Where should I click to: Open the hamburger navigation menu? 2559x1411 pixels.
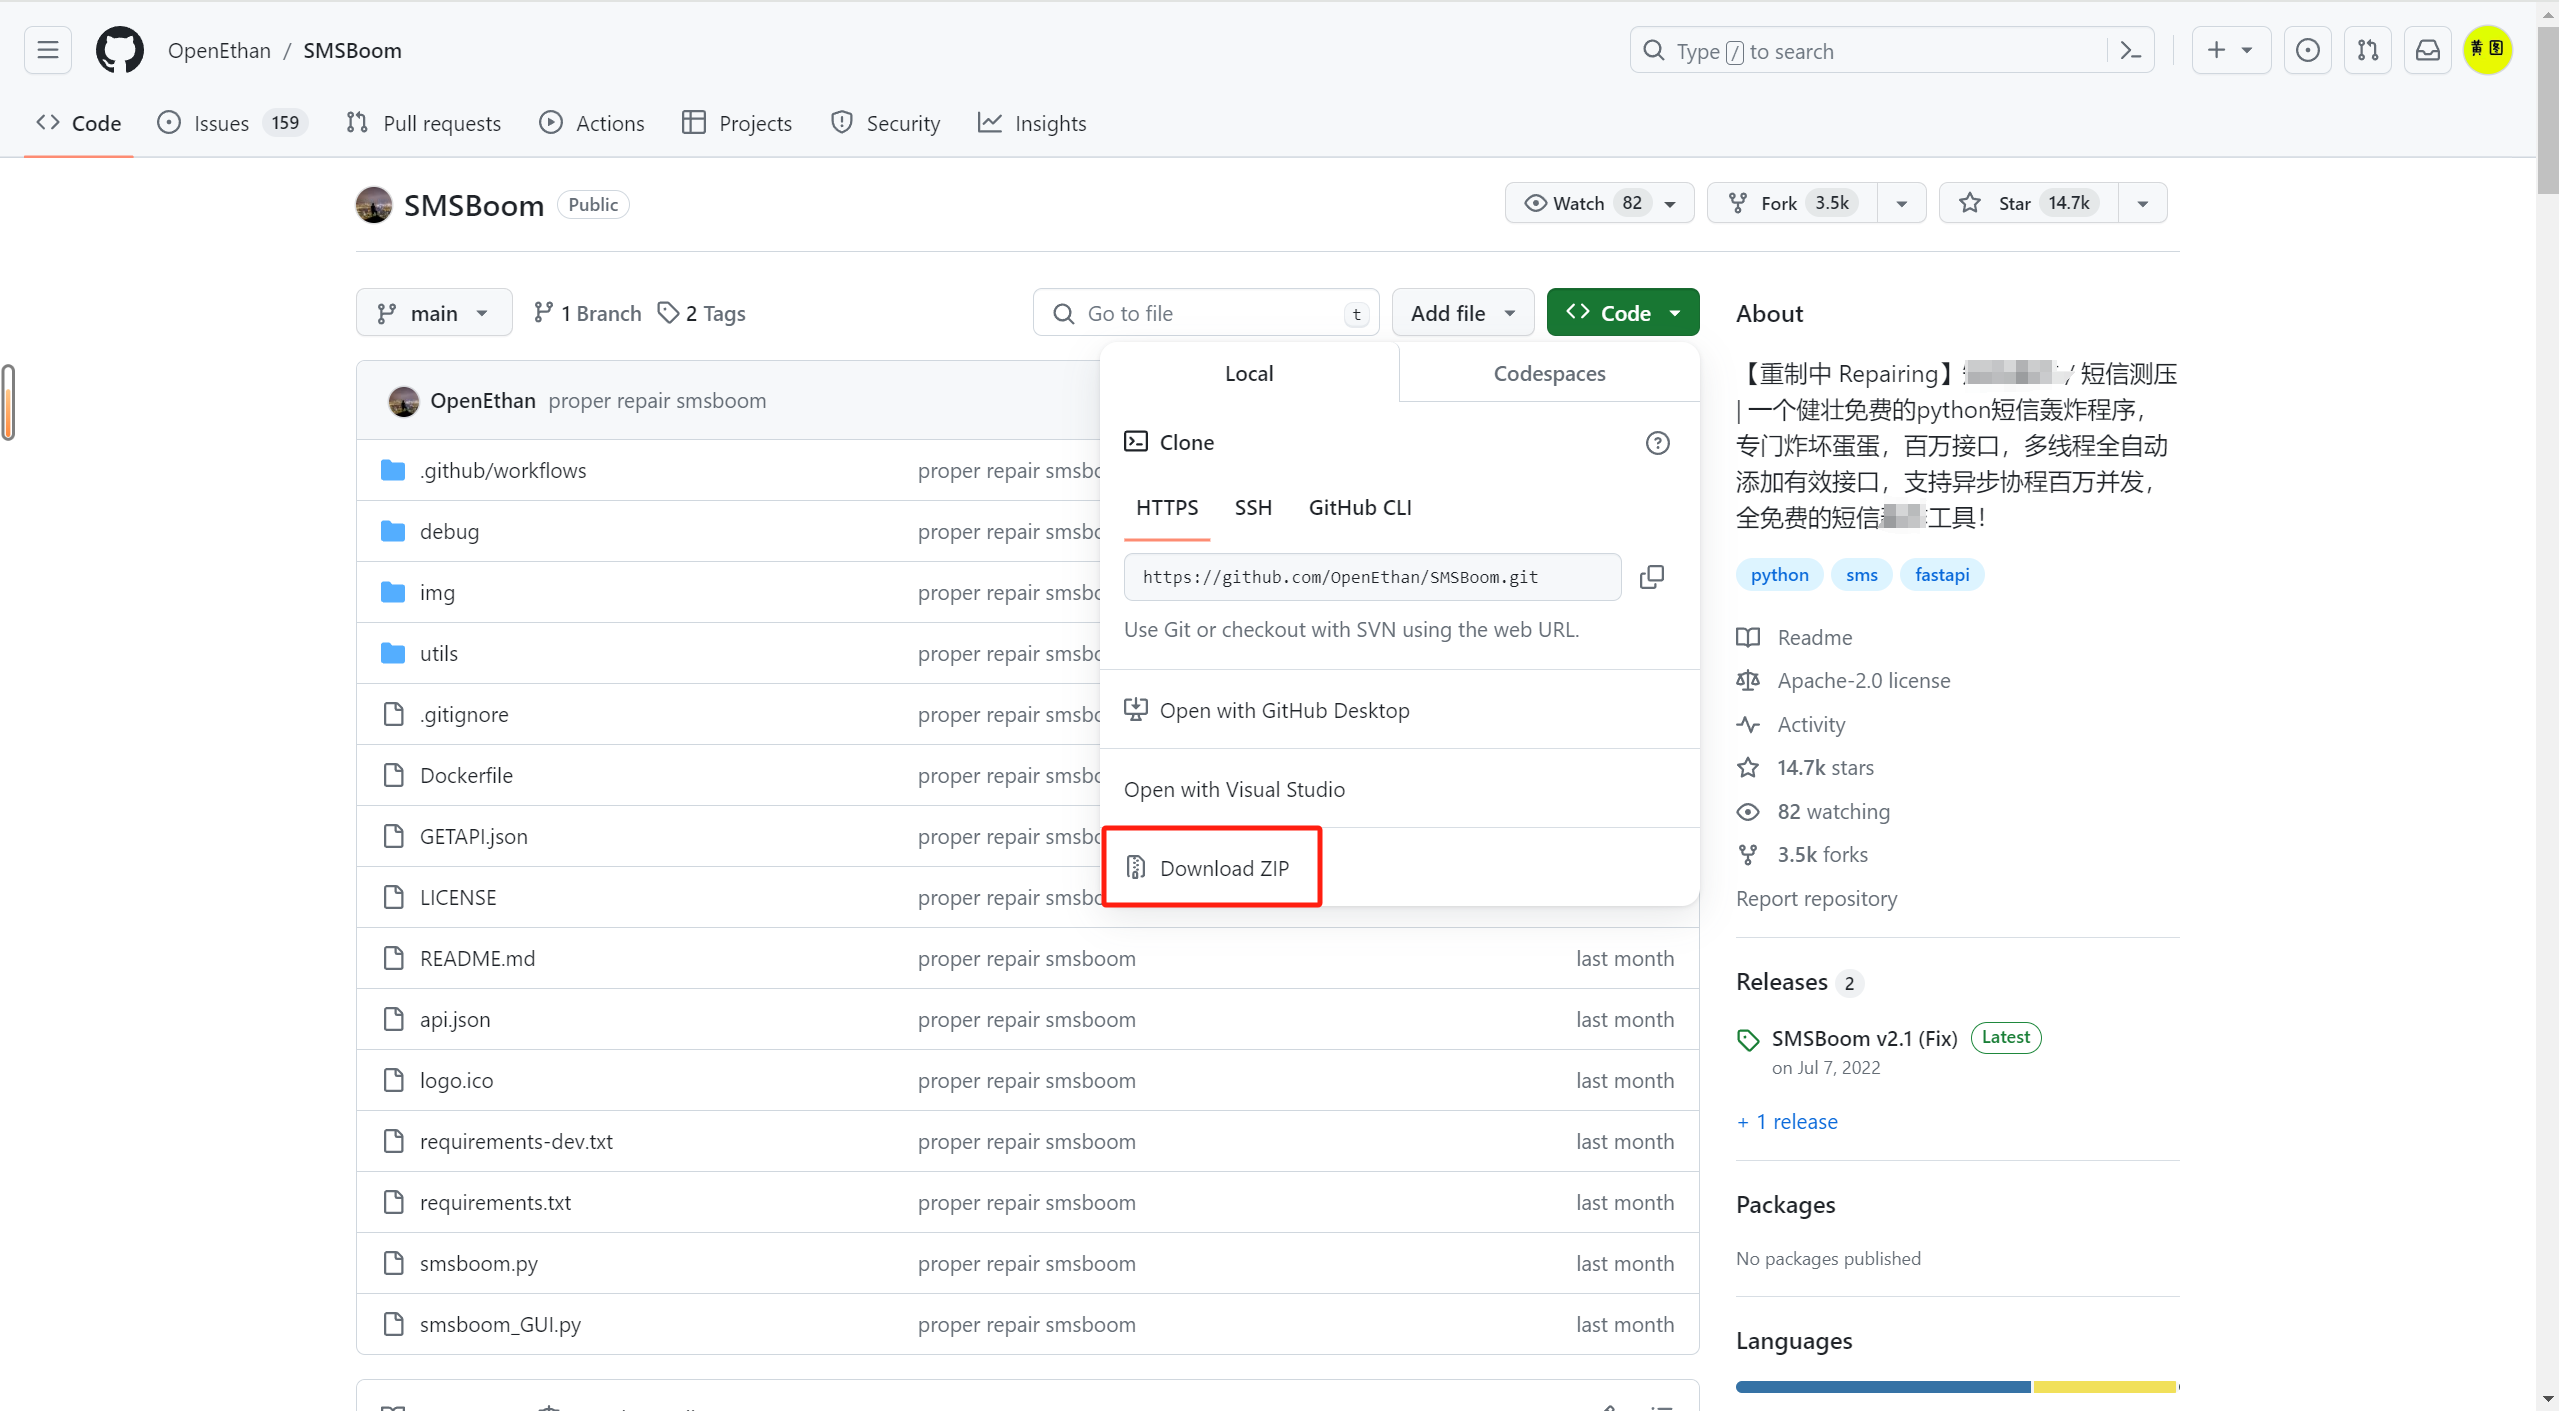48,50
